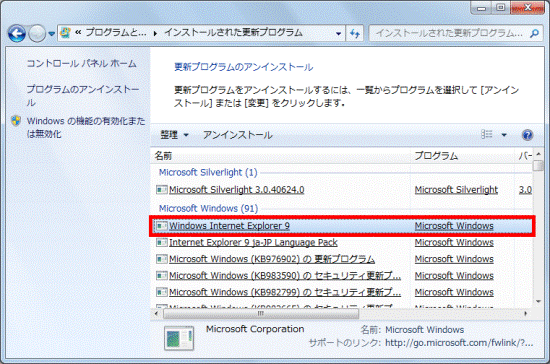Minimize the window

point(481,8)
